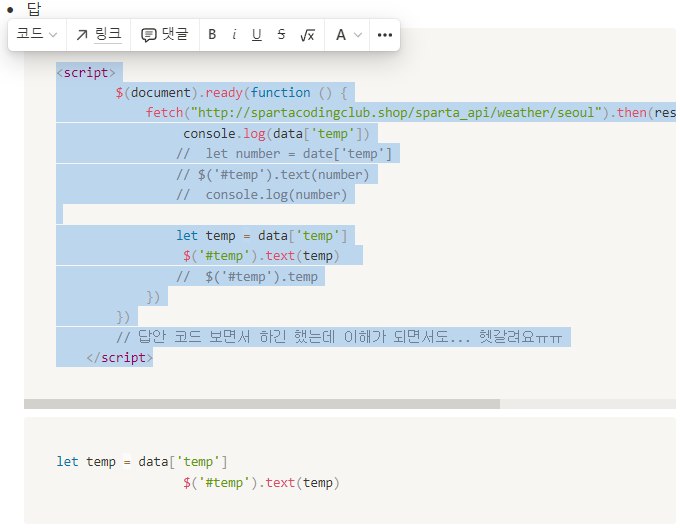This screenshot has width=680, height=529.
Task: Create inline equation with square root icon
Action: 307,35
